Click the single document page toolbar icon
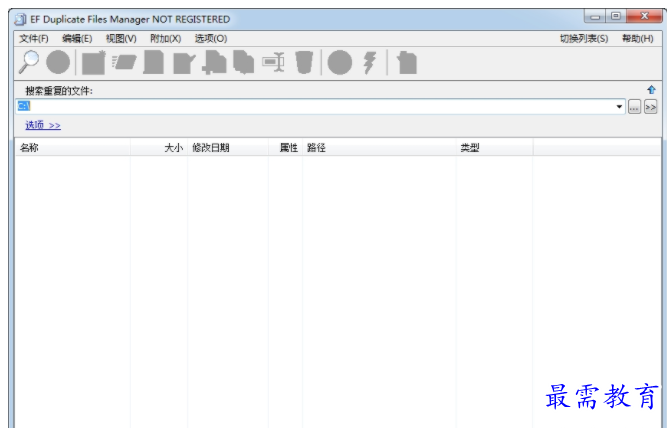Image resolution: width=667 pixels, height=428 pixels. click(154, 63)
